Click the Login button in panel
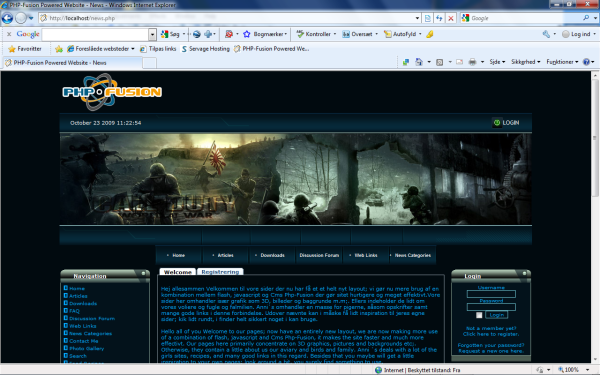The height and width of the screenshot is (375, 600). [x=496, y=315]
